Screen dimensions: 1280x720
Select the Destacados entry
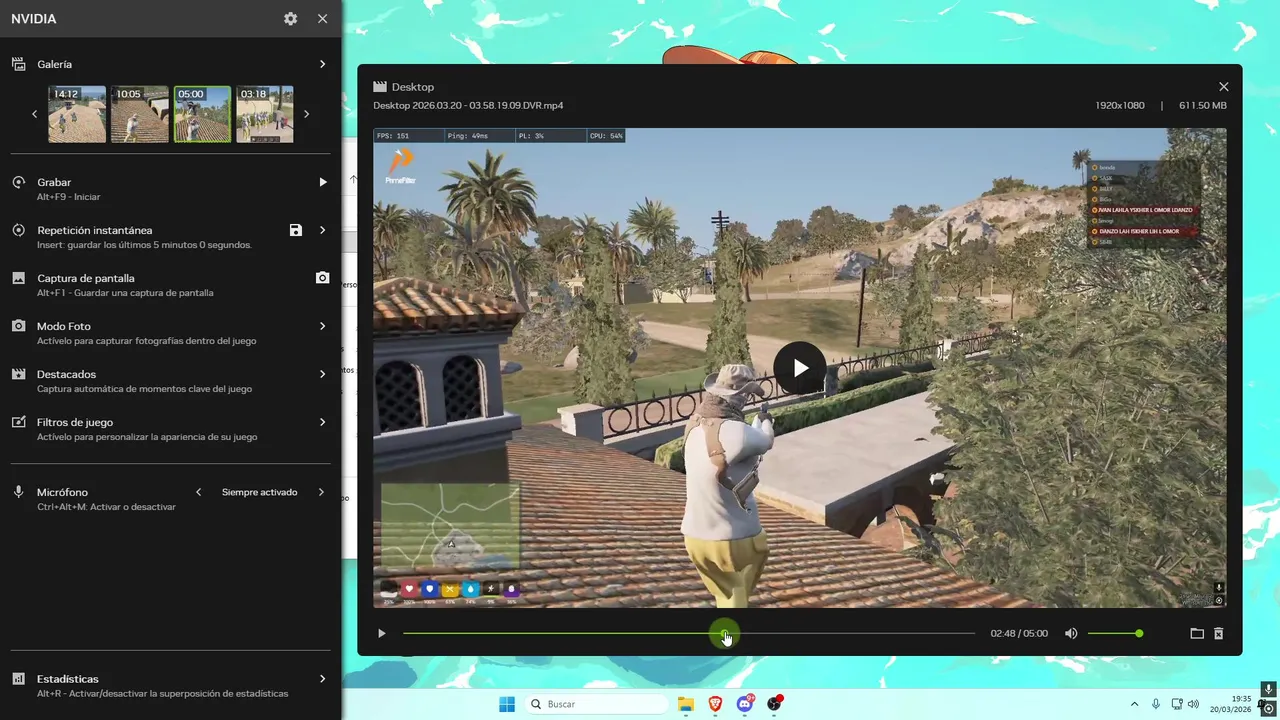click(x=170, y=381)
